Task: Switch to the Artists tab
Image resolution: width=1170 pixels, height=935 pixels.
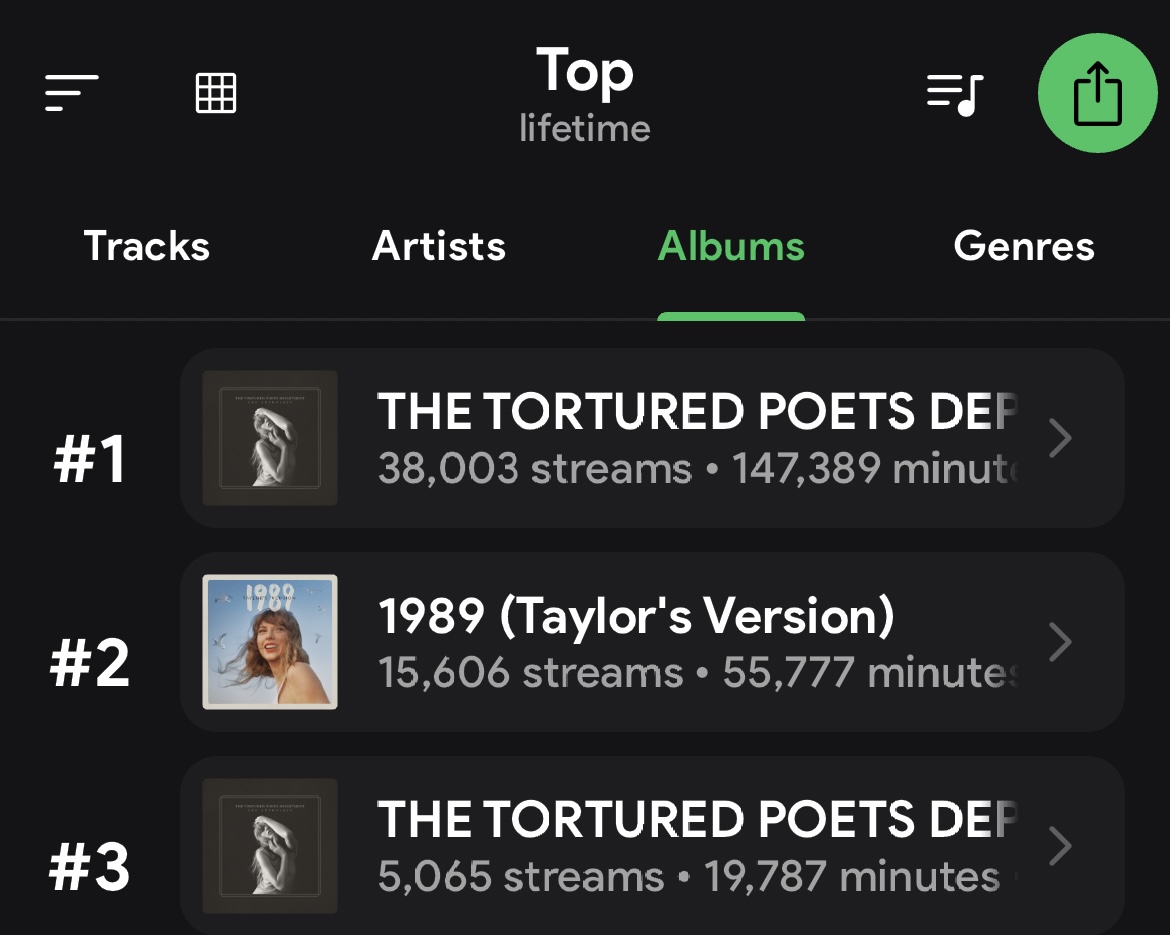Action: (439, 246)
